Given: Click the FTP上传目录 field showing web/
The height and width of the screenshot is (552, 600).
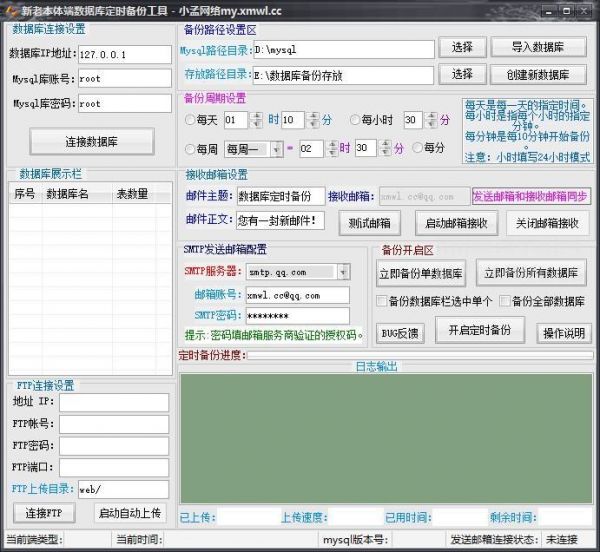Looking at the screenshot, I should coord(123,490).
